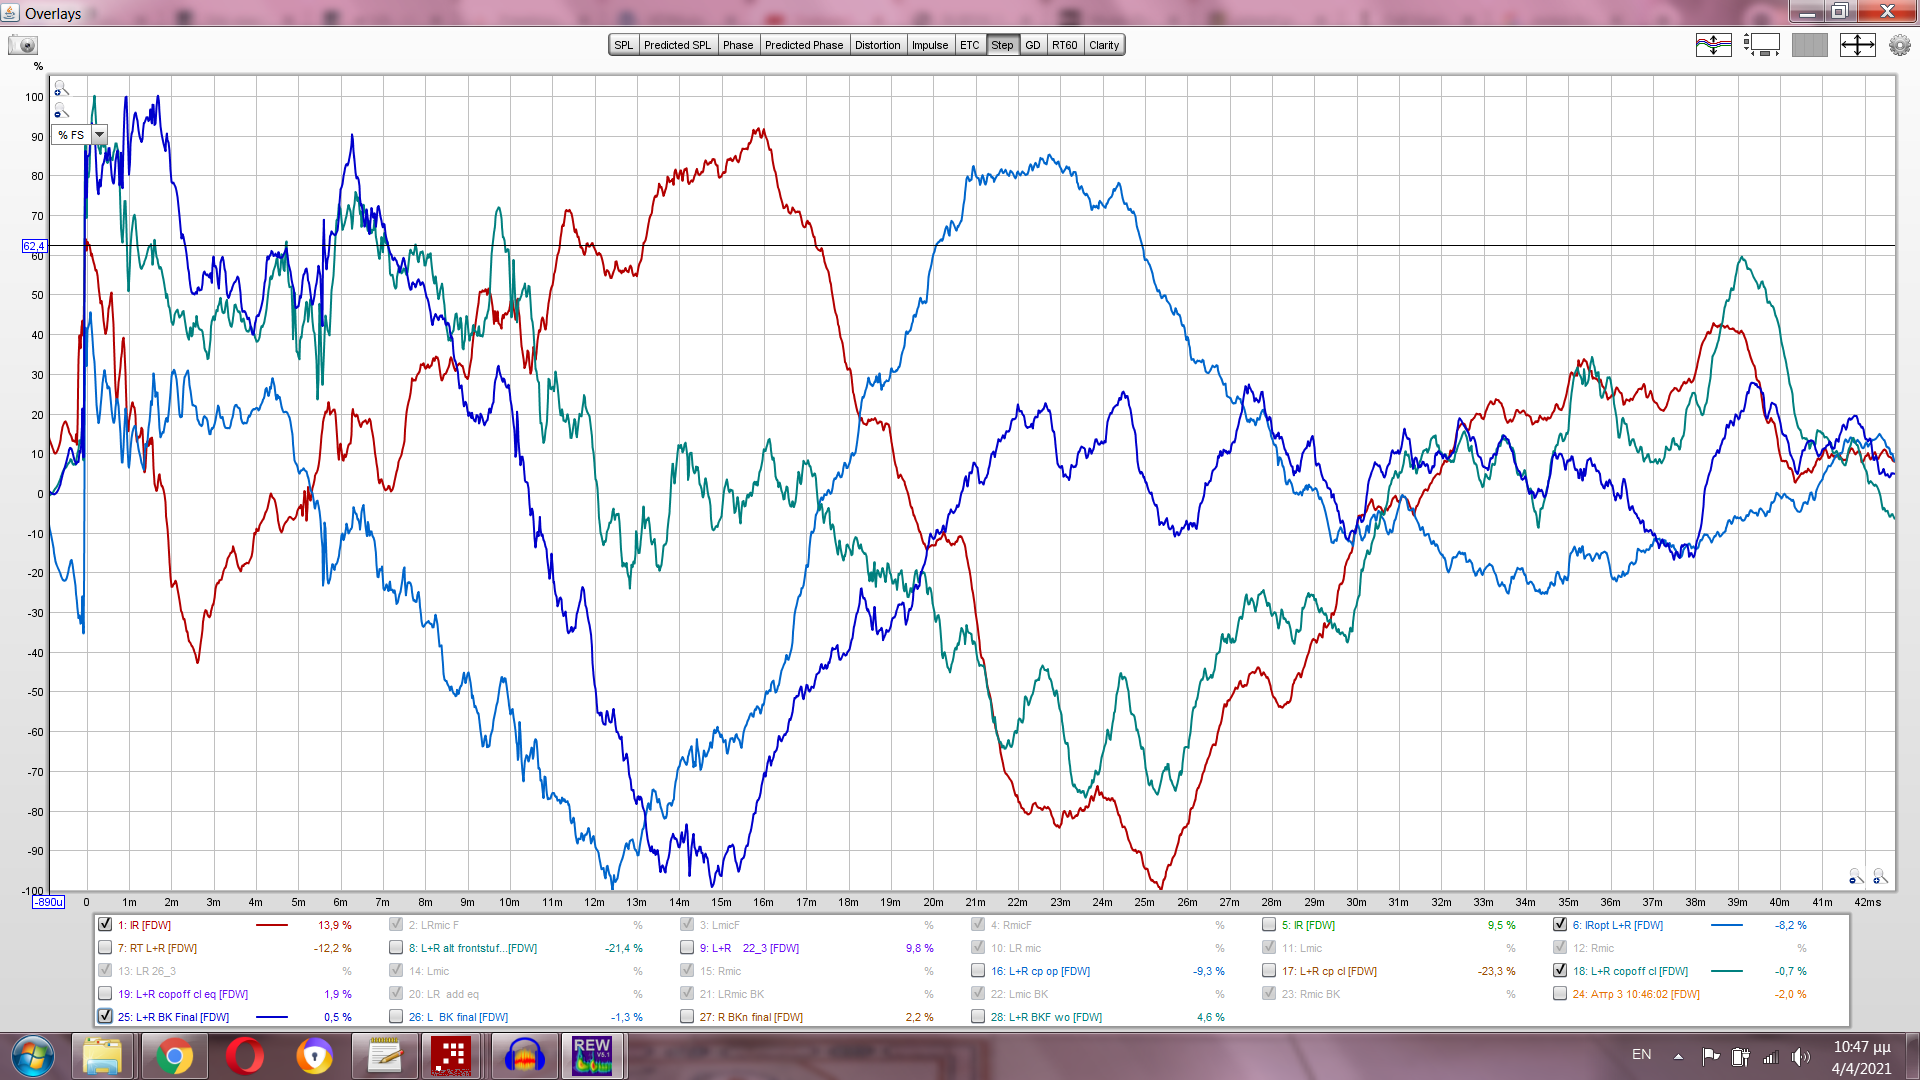Click the grey frequency bands icon

coord(1809,45)
